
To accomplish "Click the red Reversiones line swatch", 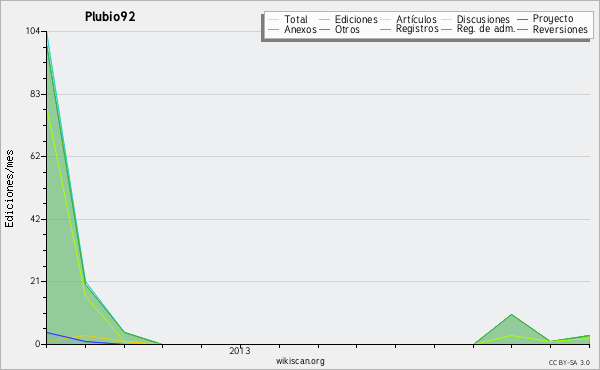I will pyautogui.click(x=522, y=29).
